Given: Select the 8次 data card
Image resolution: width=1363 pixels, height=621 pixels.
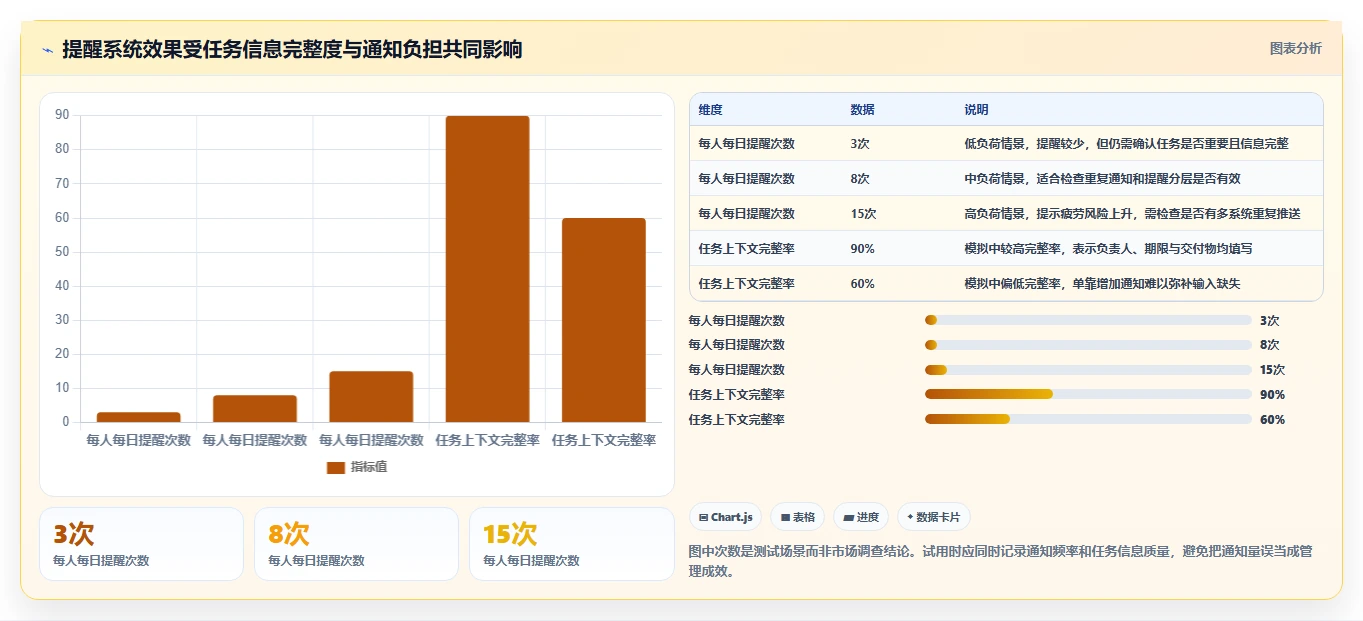Looking at the screenshot, I should [356, 544].
